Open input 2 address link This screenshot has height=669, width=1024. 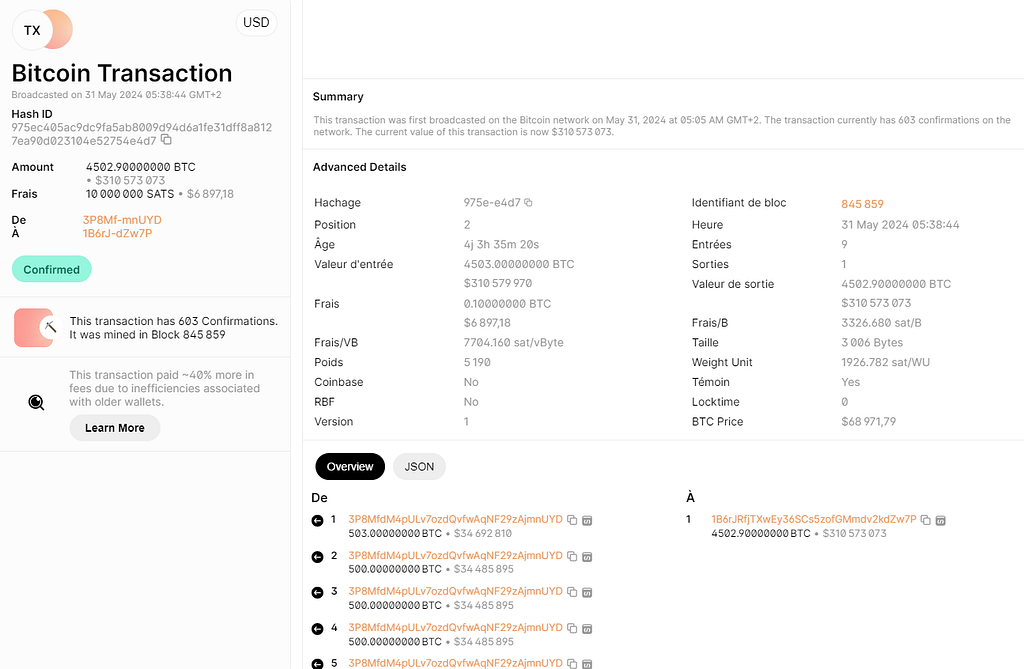(455, 555)
